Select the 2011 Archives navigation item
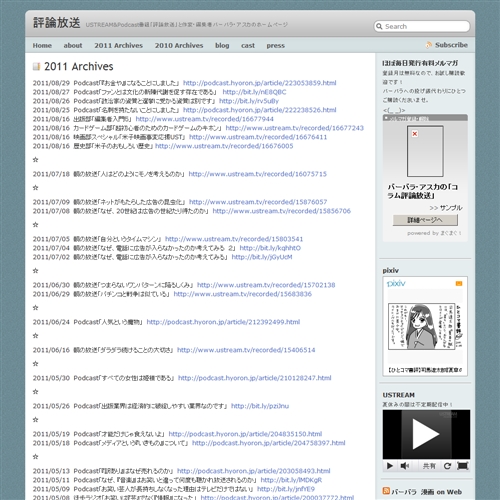 pyautogui.click(x=118, y=45)
